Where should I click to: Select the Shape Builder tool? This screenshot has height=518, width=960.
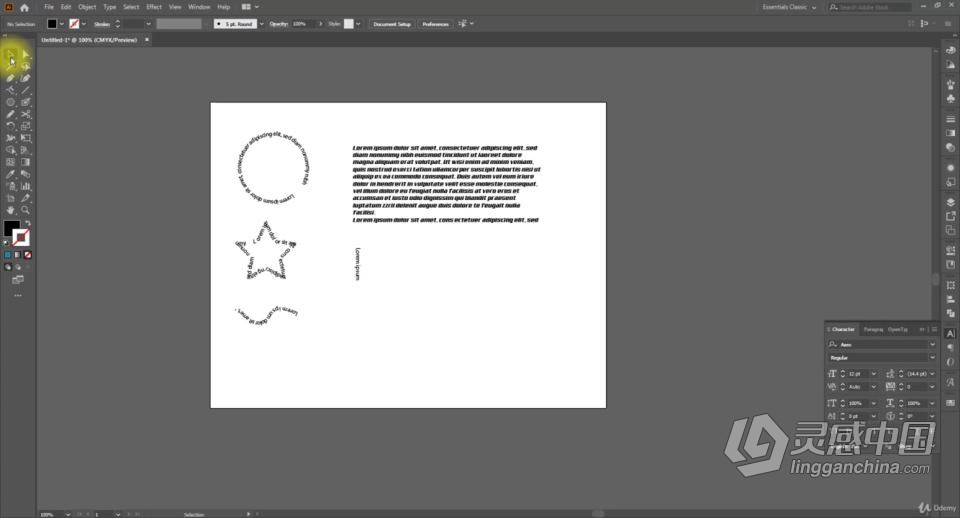pyautogui.click(x=10, y=150)
